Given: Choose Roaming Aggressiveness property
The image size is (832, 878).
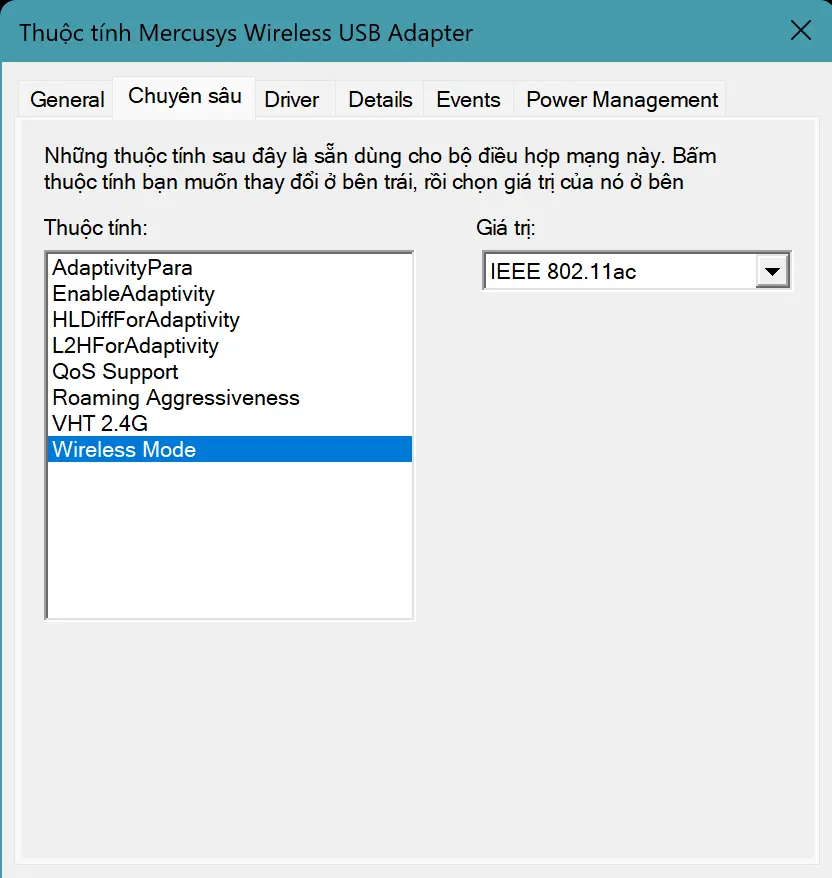Looking at the screenshot, I should click(230, 398).
